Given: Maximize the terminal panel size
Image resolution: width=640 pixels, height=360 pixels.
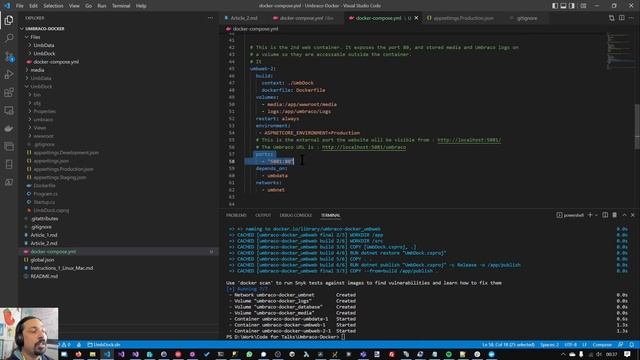Looking at the screenshot, I should tap(624, 215).
